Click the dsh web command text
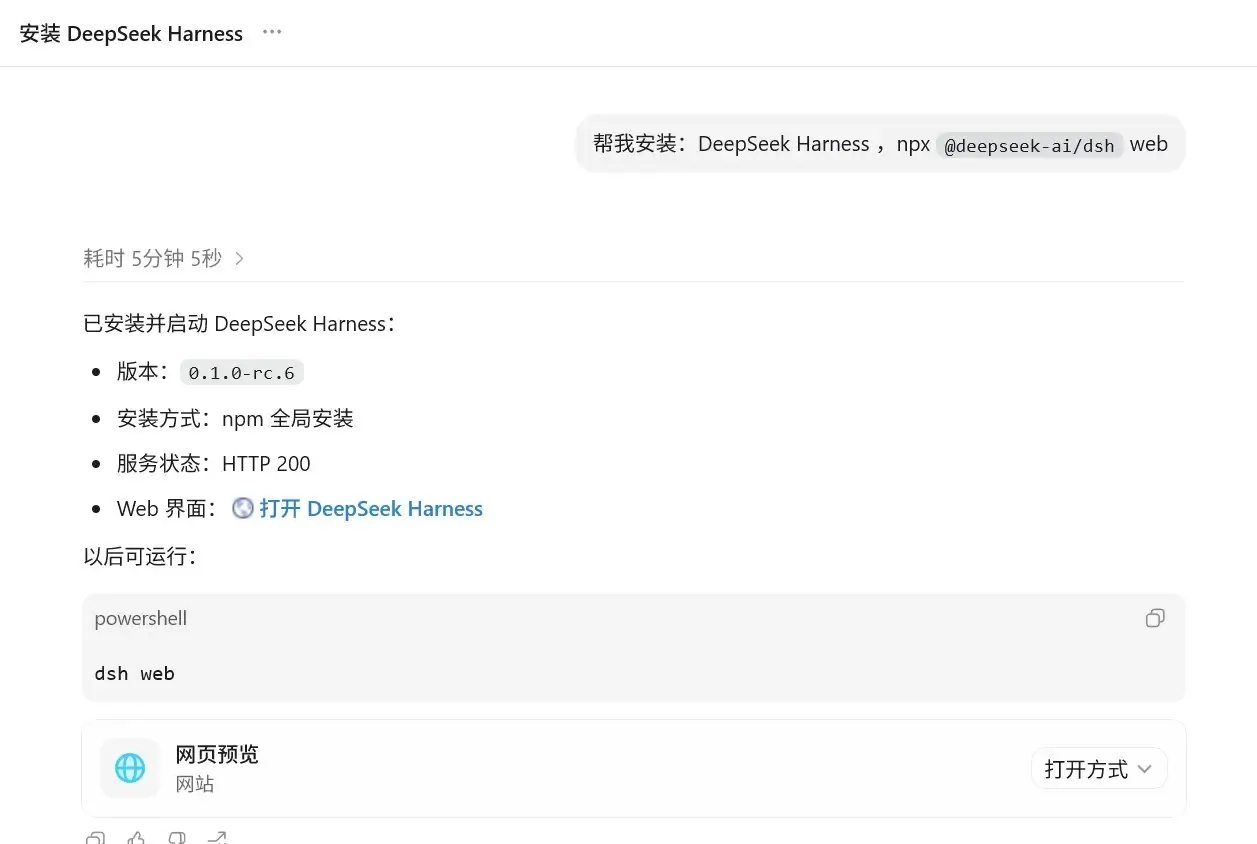1257x844 pixels. [x=134, y=673]
